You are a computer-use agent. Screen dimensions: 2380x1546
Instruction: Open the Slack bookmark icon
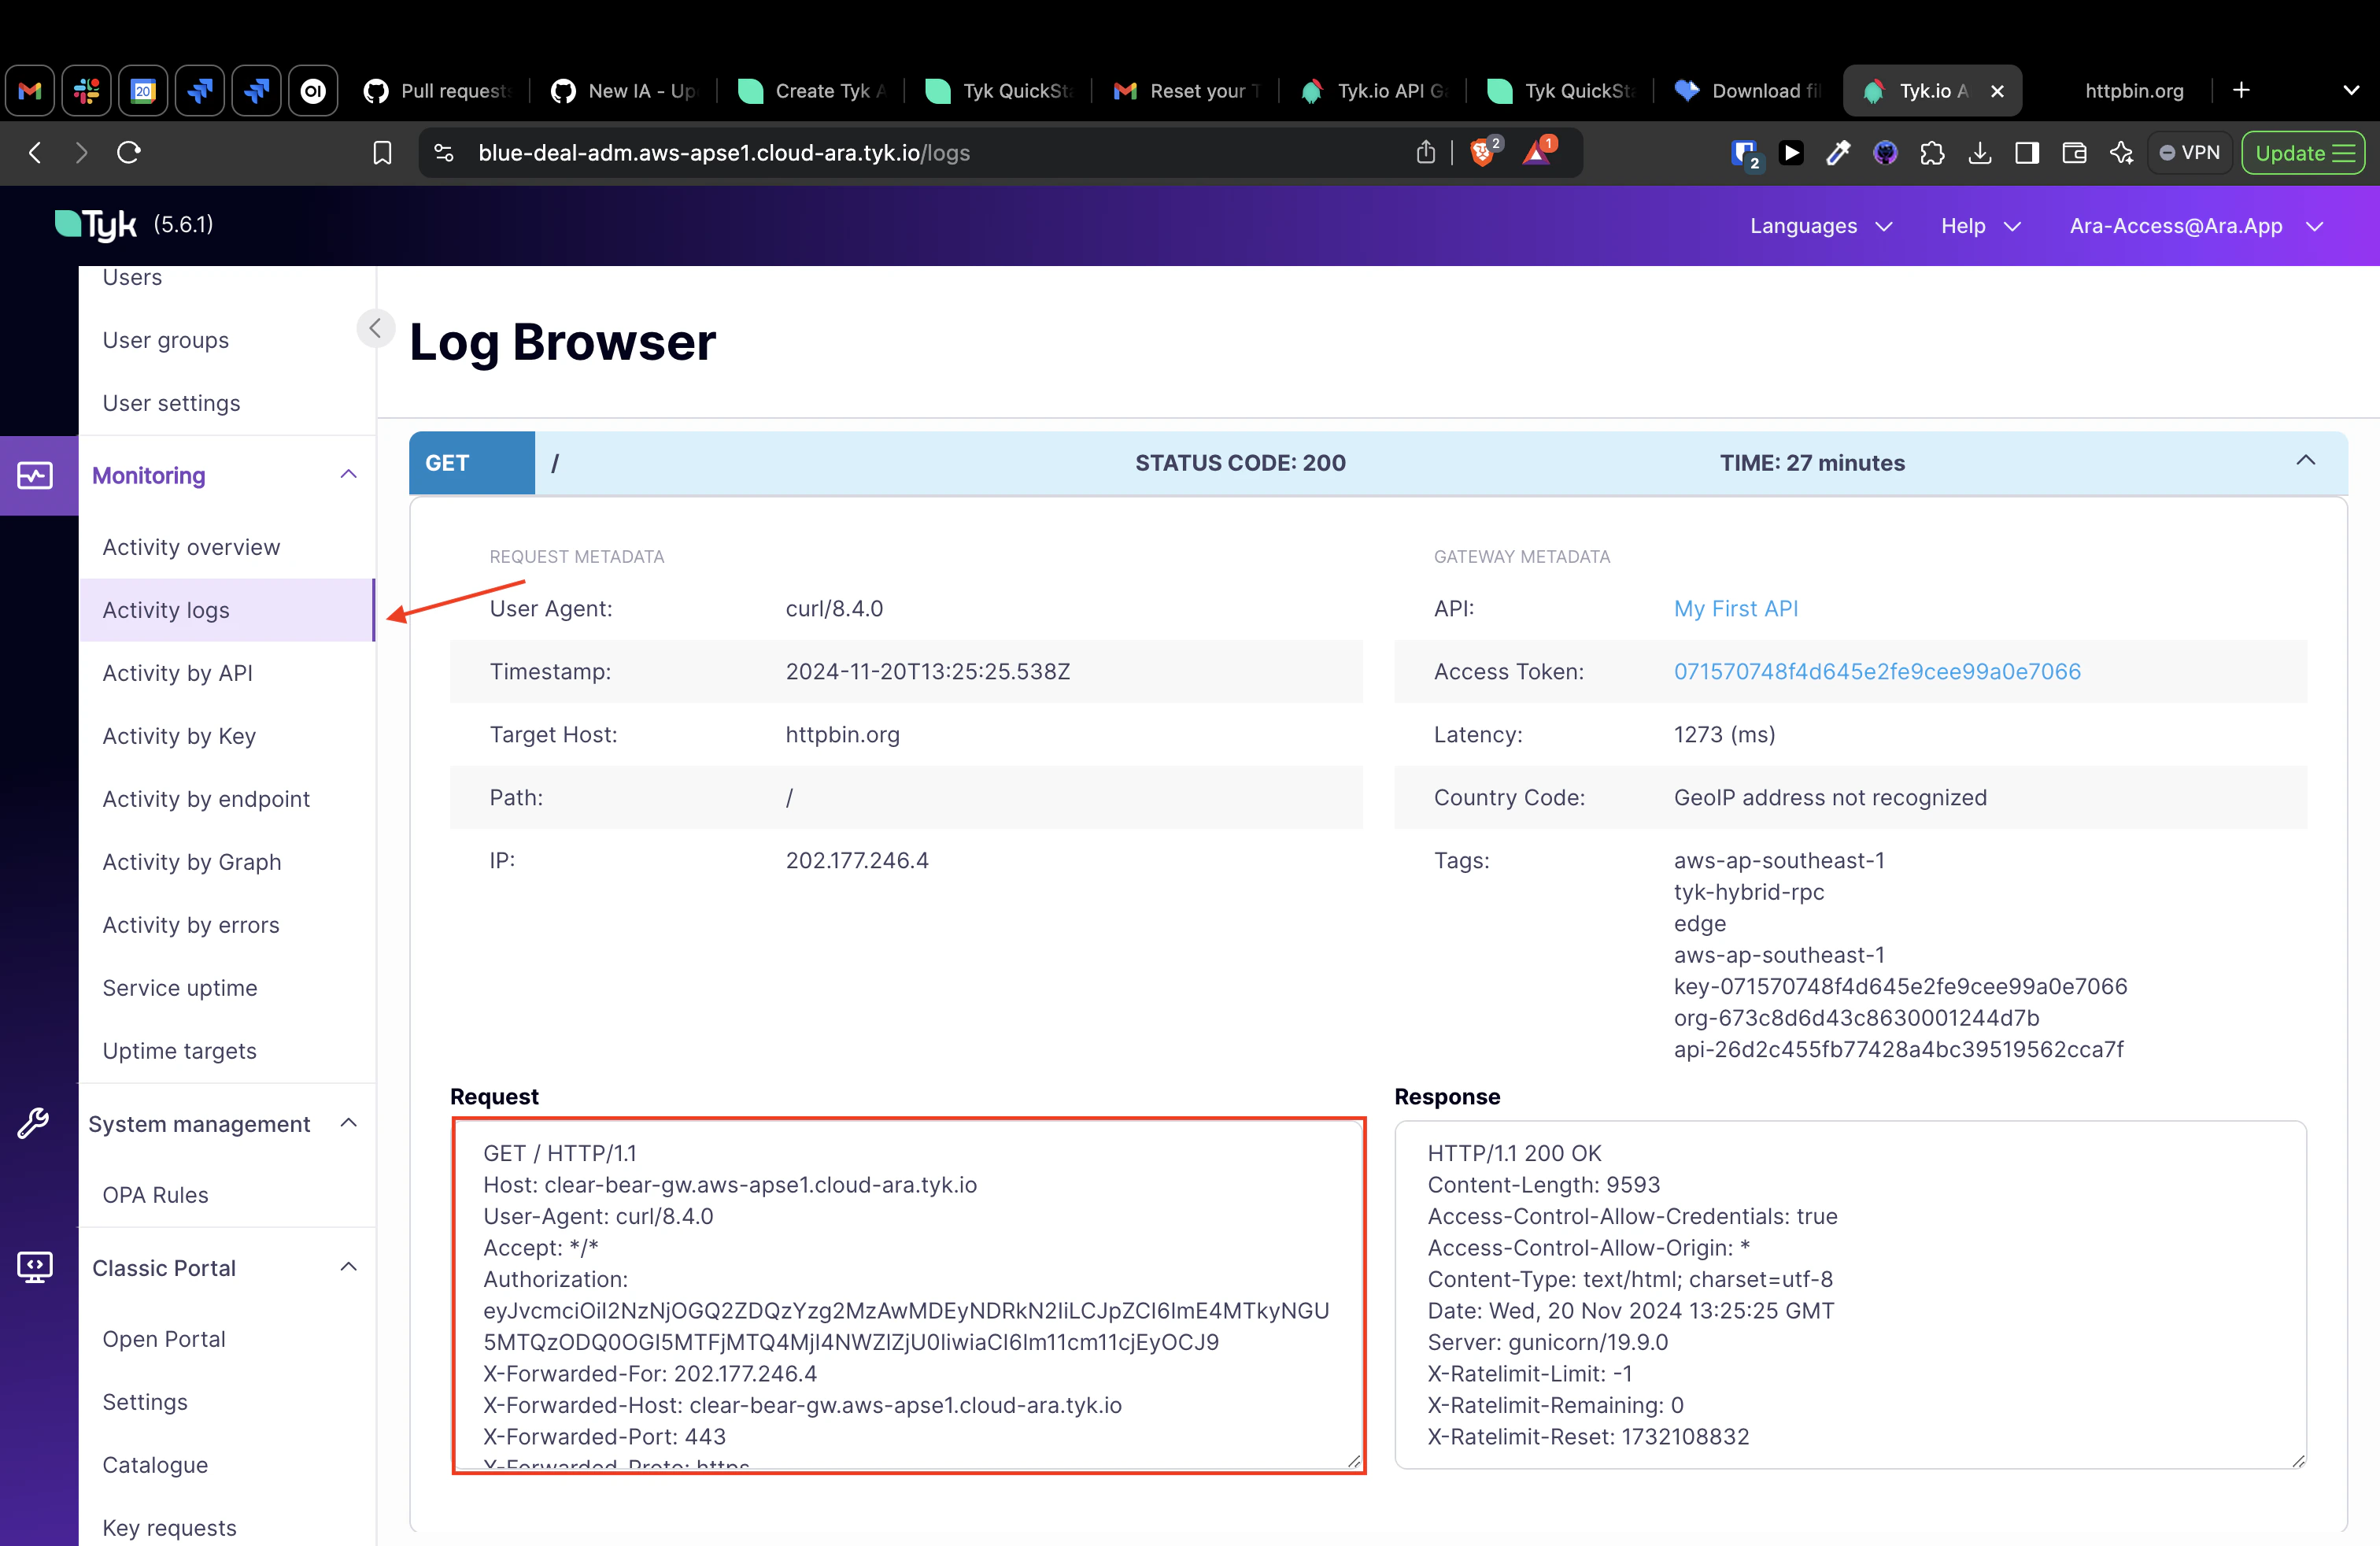[85, 90]
